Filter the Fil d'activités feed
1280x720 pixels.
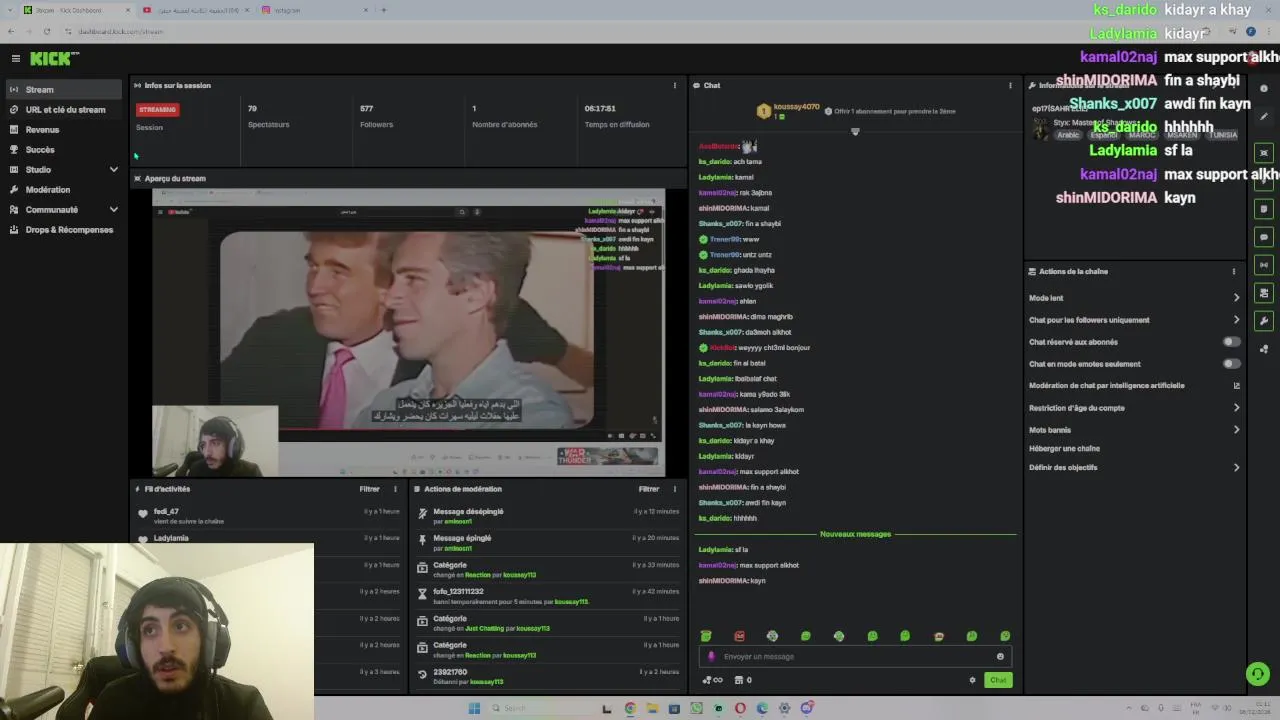[x=369, y=490]
